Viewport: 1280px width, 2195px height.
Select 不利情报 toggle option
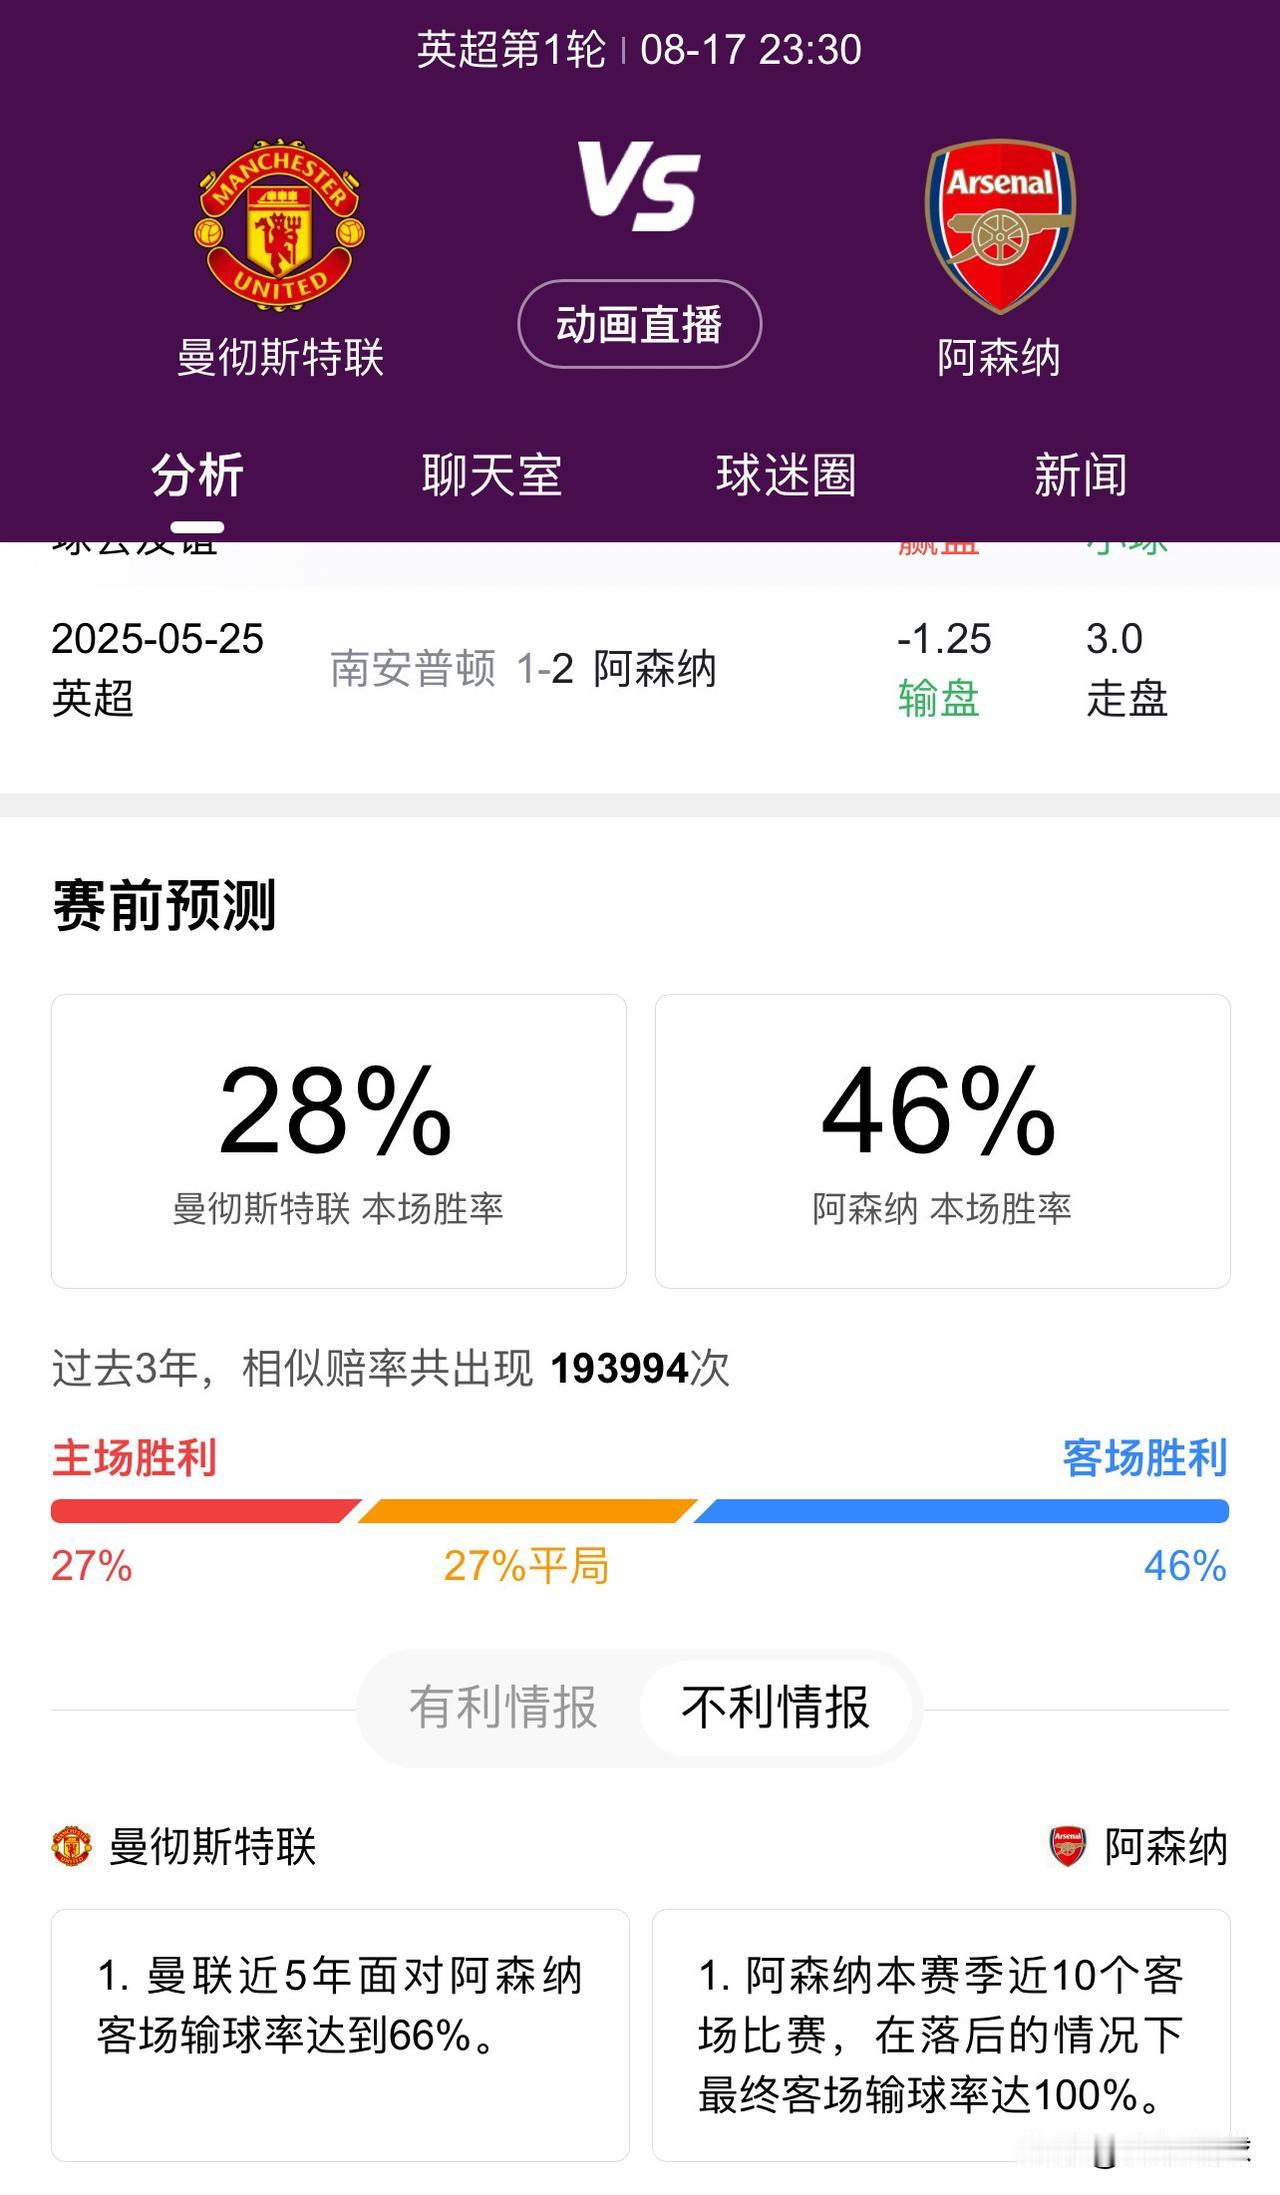(x=775, y=1707)
